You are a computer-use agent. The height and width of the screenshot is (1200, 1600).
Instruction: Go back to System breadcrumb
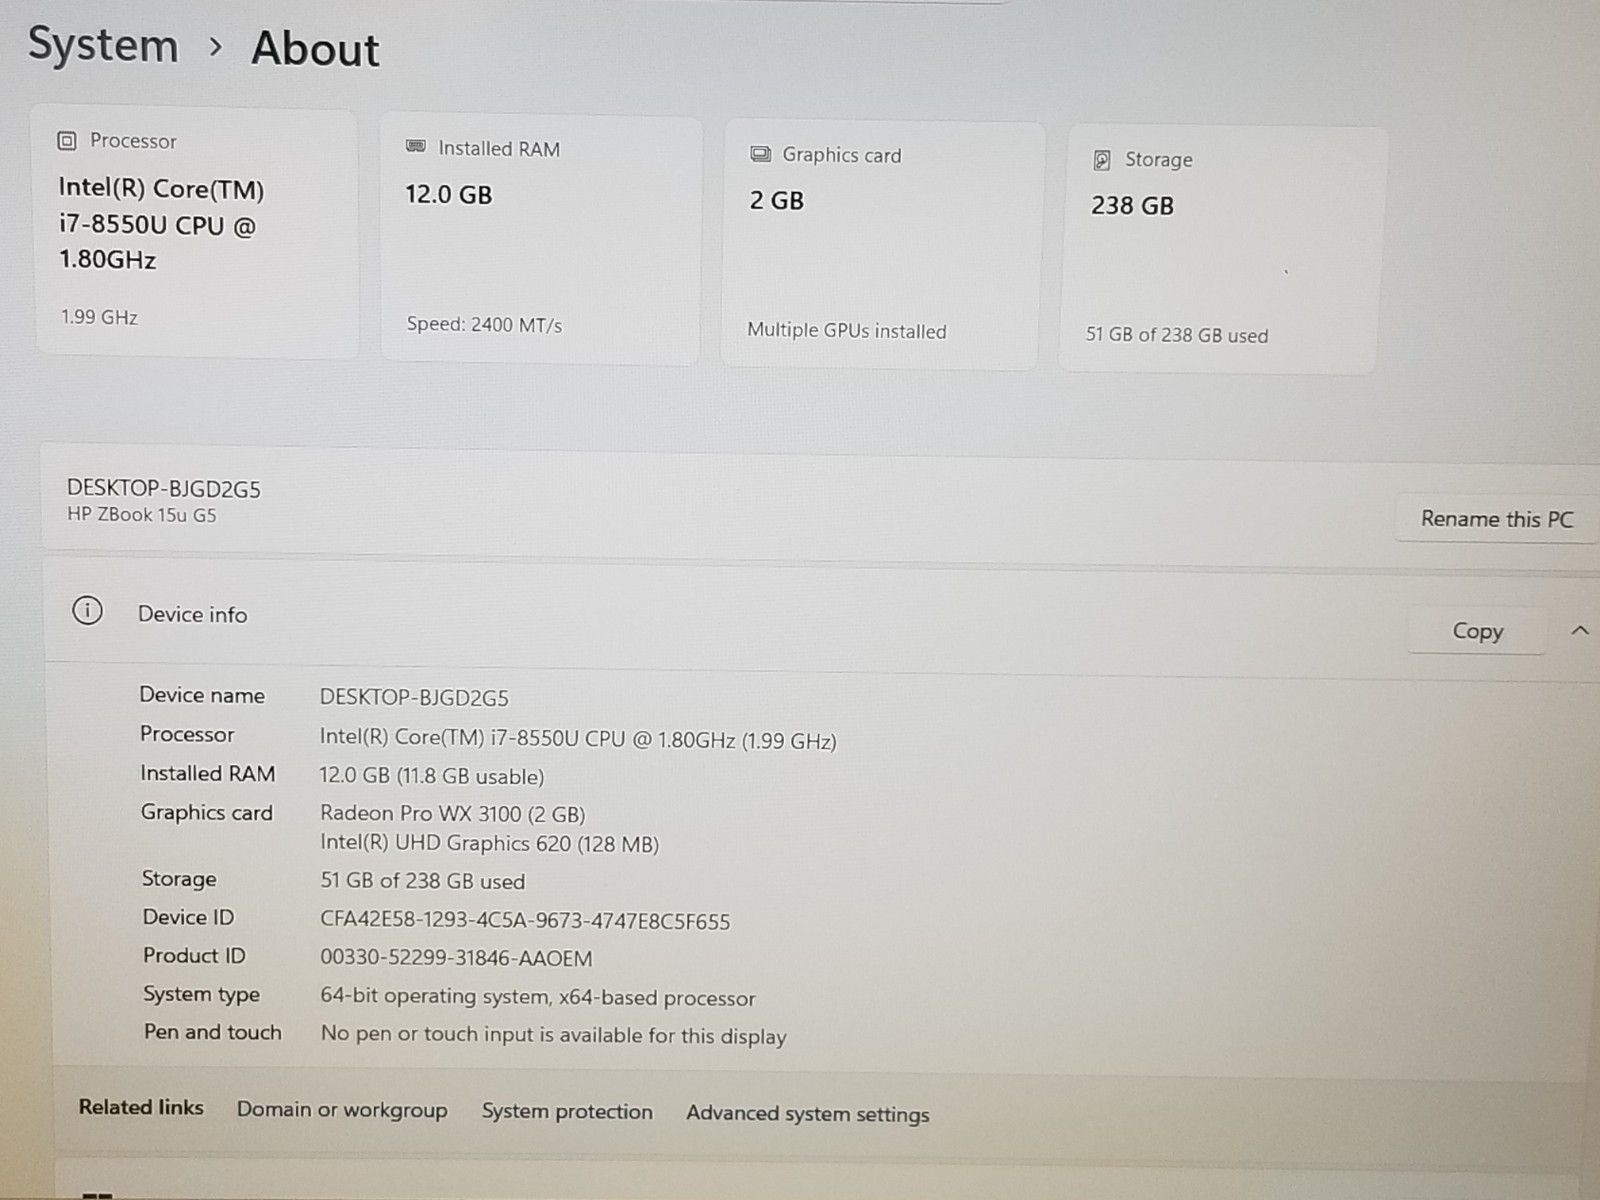pos(103,45)
